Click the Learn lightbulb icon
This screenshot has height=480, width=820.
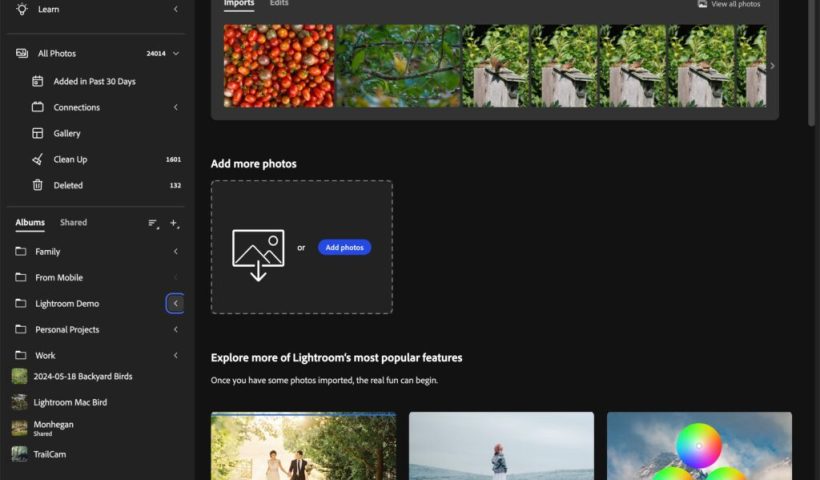tap(22, 9)
